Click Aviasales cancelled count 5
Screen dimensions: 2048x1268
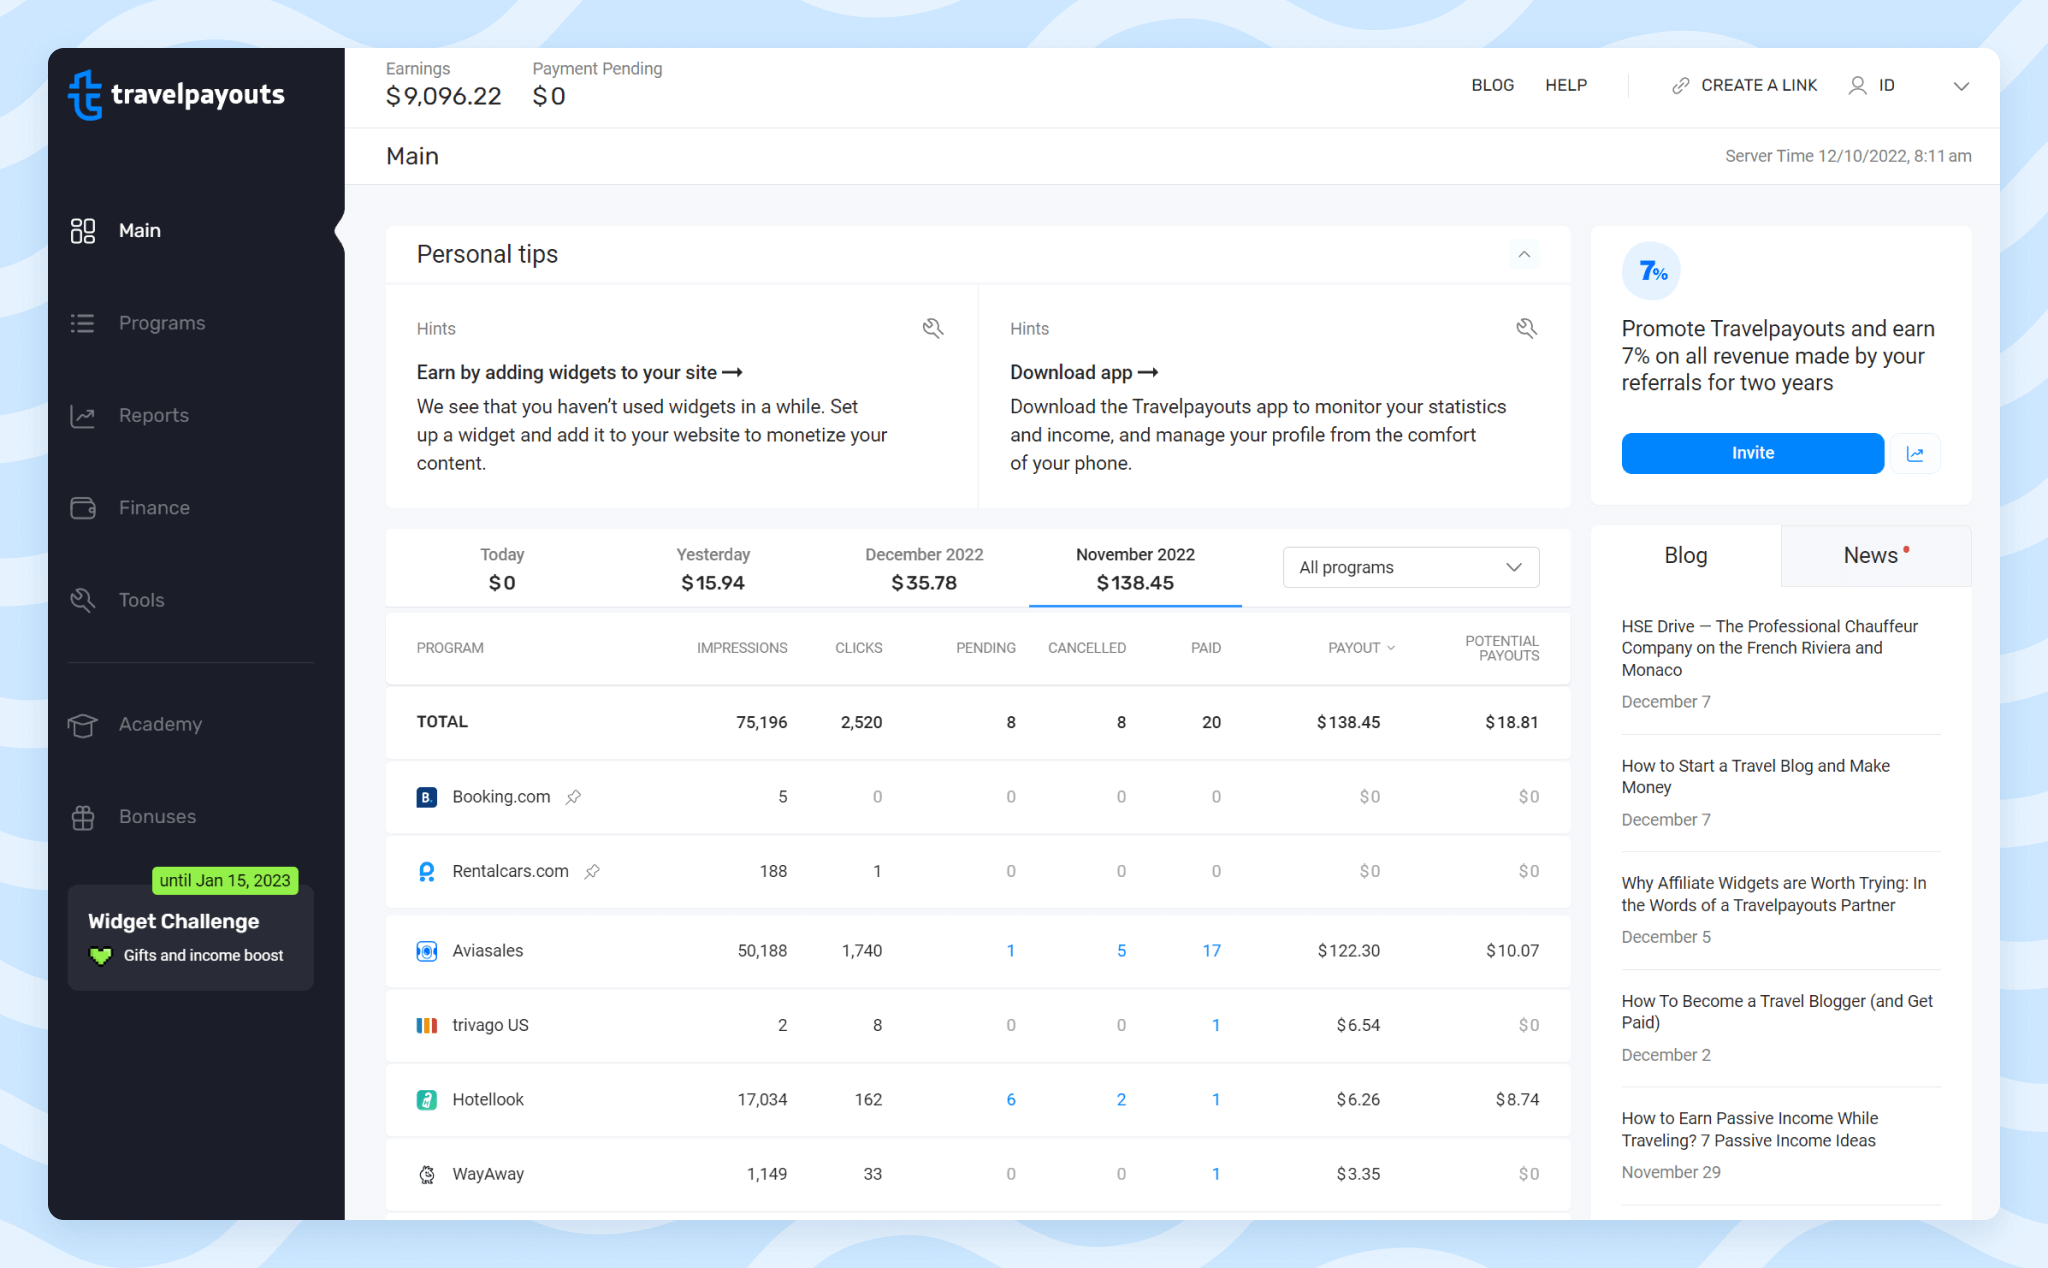coord(1121,951)
